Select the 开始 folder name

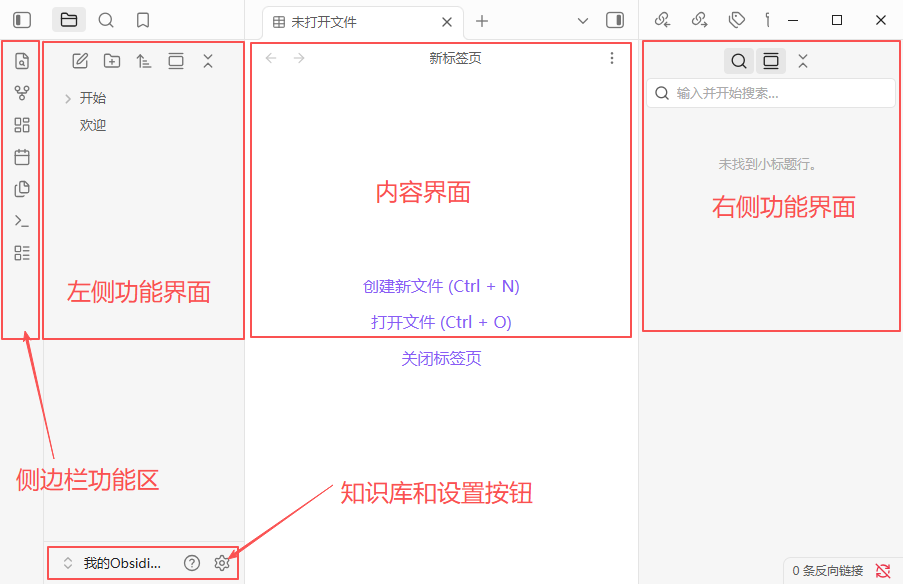[x=93, y=98]
